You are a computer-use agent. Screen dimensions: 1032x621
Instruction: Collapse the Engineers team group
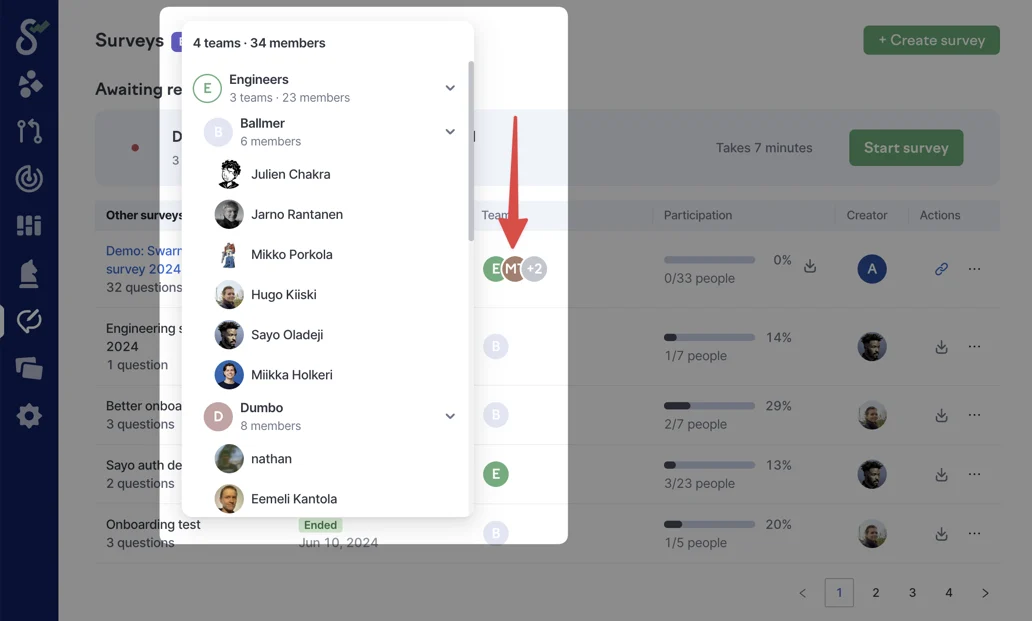450,87
